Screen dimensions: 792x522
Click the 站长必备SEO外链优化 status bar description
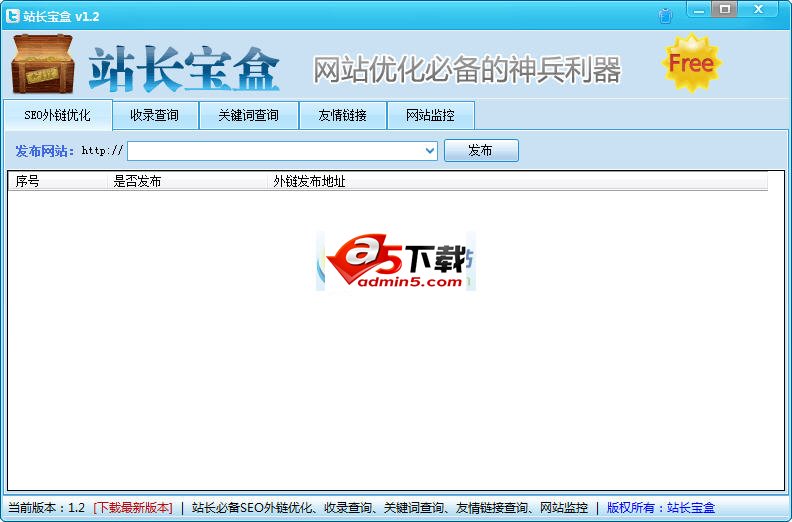[x=389, y=507]
